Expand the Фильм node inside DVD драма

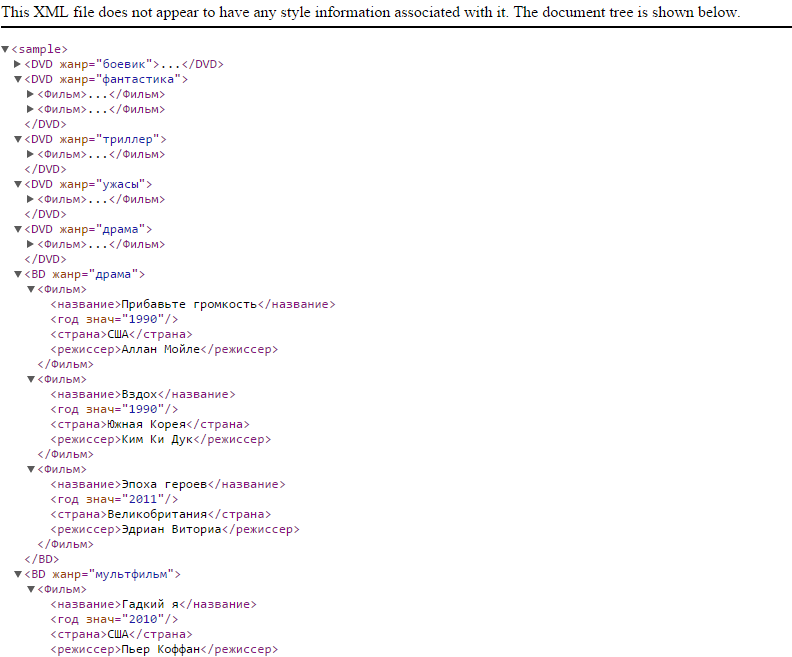point(30,244)
